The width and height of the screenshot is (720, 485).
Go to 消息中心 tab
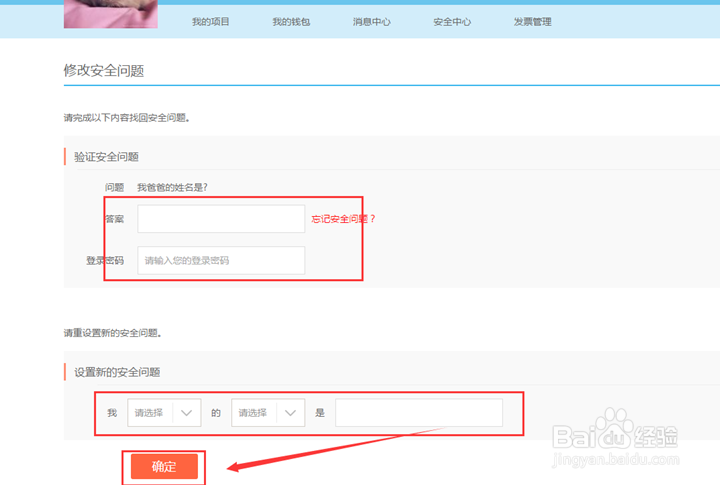[x=371, y=22]
